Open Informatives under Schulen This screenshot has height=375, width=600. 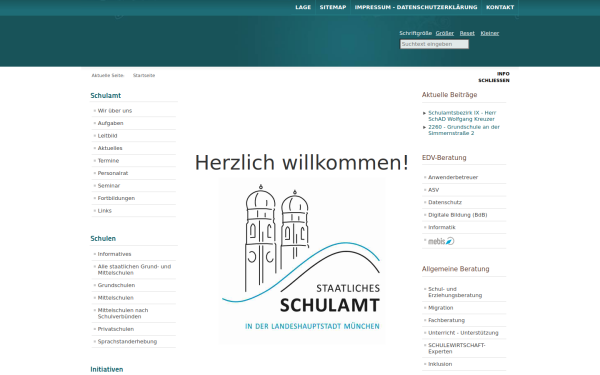(114, 254)
